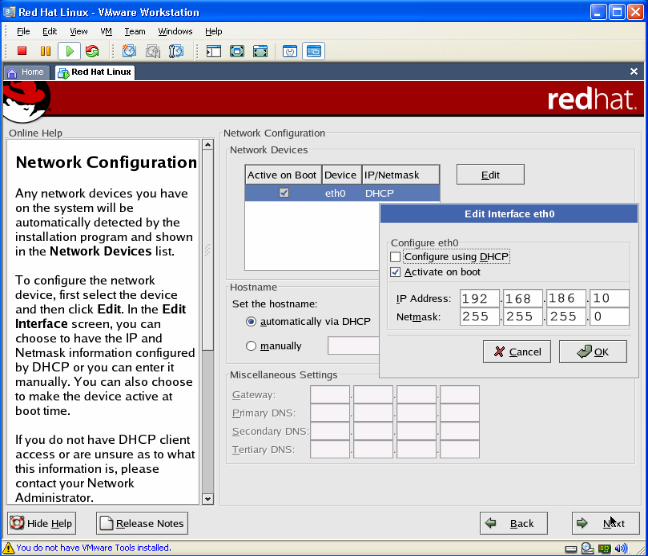Open the snapshot manager toolbar icon
This screenshot has height=556, width=648.
tap(173, 51)
